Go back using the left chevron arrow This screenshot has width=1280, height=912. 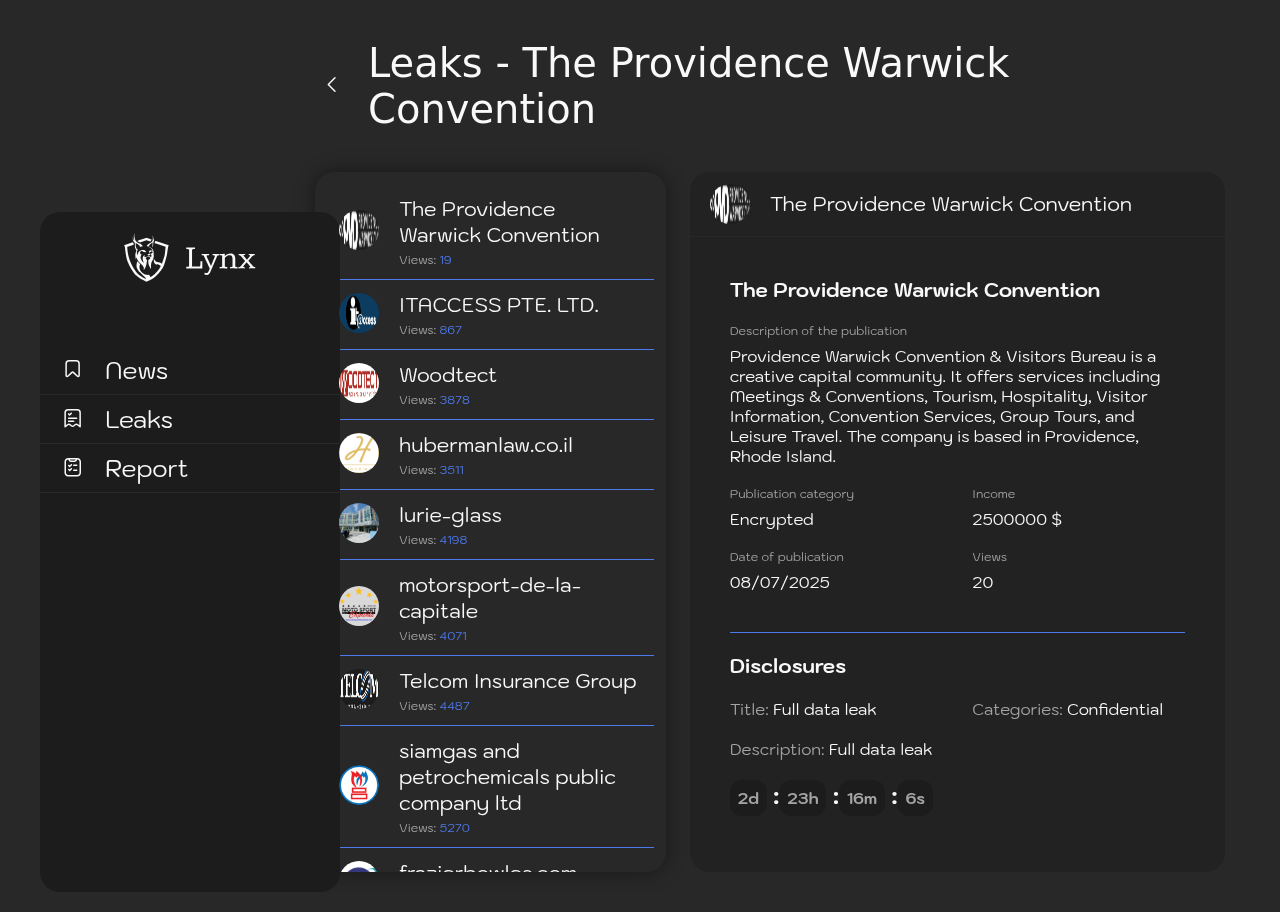click(332, 85)
